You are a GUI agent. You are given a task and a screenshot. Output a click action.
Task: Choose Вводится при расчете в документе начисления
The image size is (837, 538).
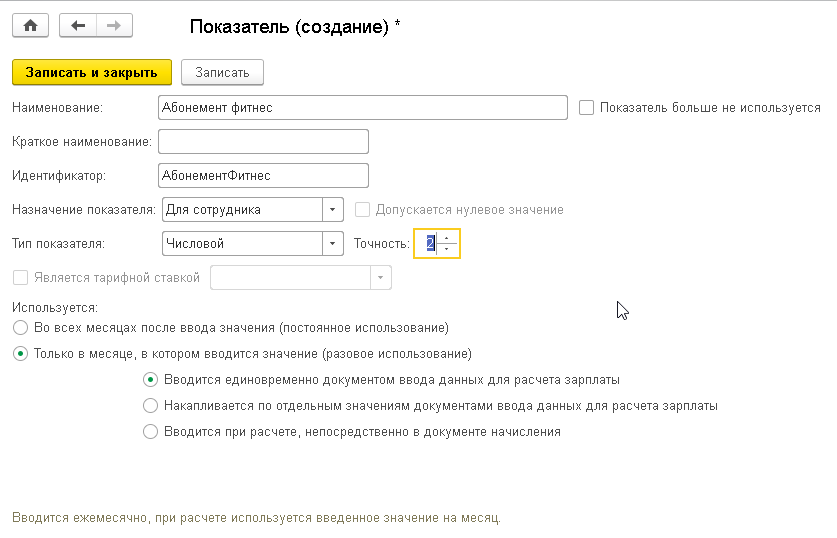(151, 431)
